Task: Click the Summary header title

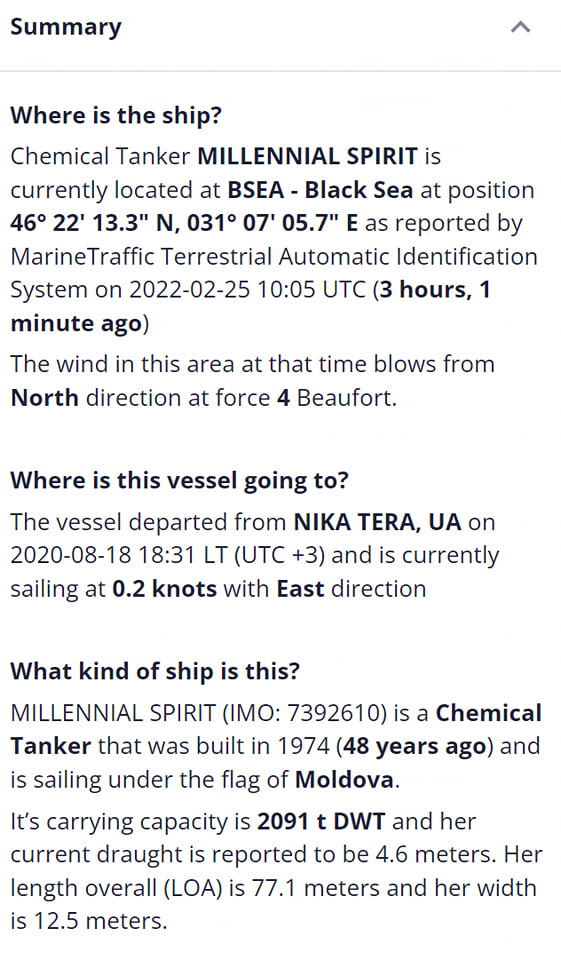Action: pyautogui.click(x=66, y=28)
